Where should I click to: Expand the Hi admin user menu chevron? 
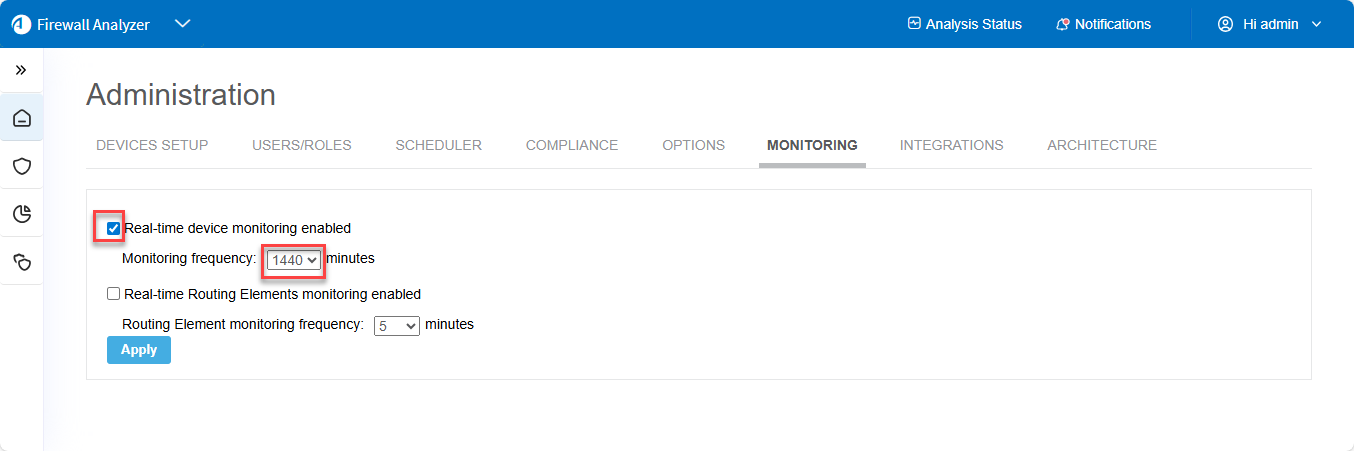(1316, 24)
